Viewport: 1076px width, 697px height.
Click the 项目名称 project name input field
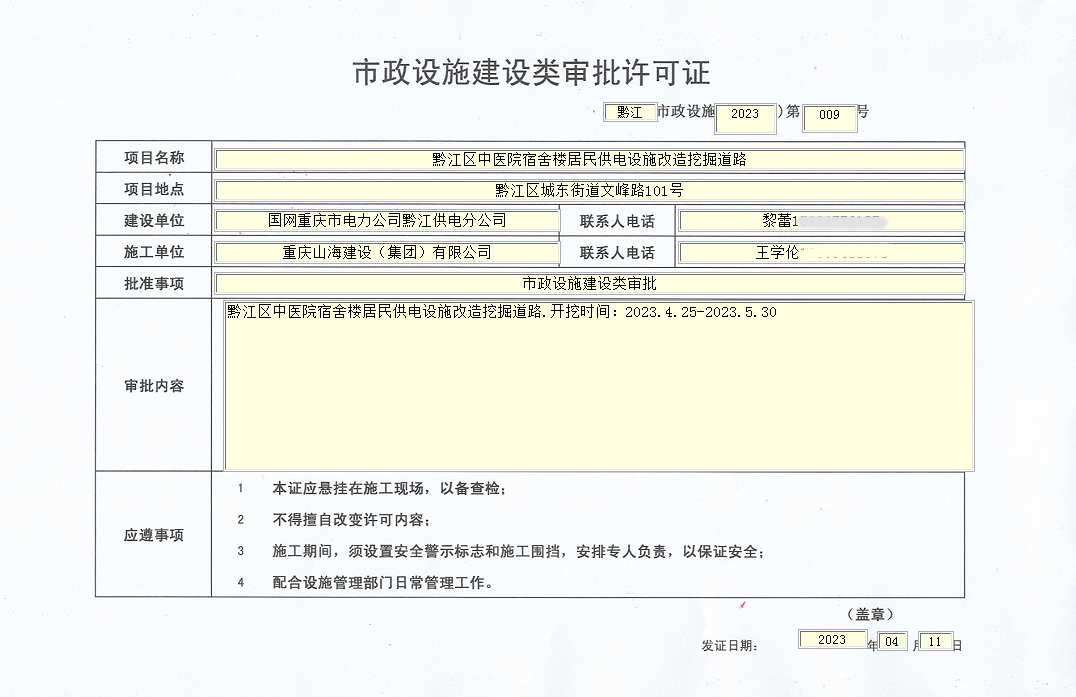[589, 159]
